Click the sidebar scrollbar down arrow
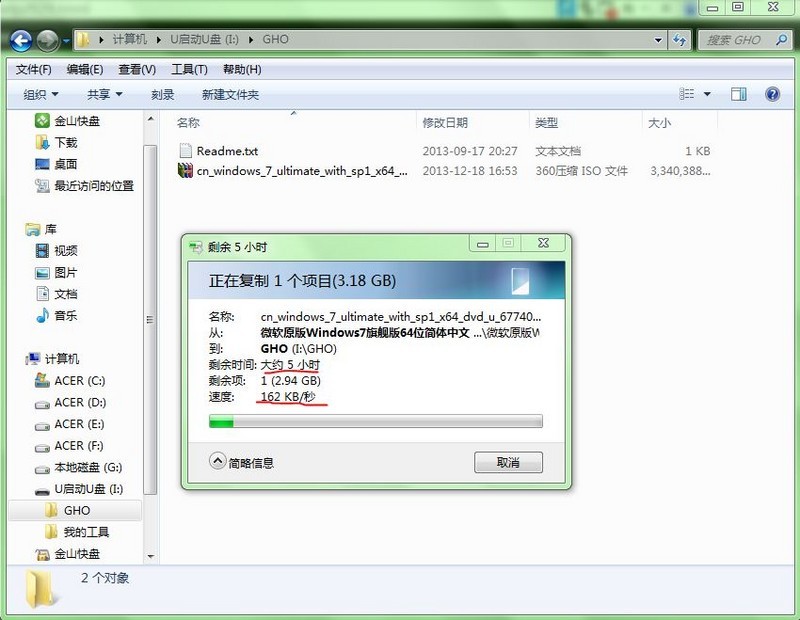 tap(151, 556)
